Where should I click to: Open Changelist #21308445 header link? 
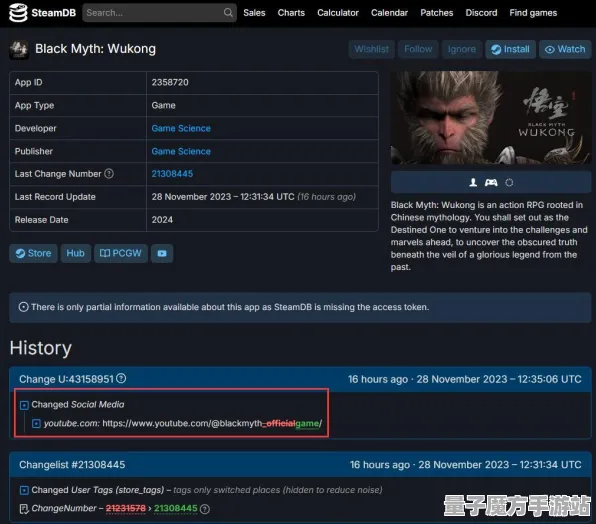coord(72,465)
